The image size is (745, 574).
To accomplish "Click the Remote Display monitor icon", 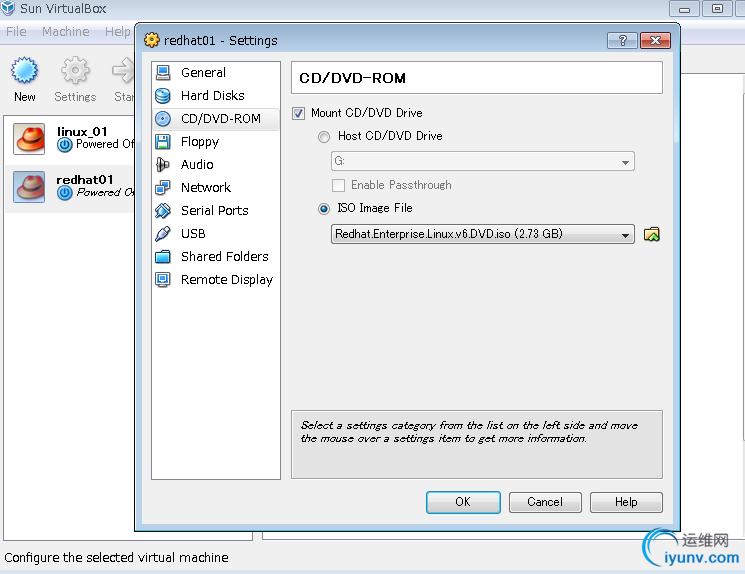I will [x=163, y=279].
